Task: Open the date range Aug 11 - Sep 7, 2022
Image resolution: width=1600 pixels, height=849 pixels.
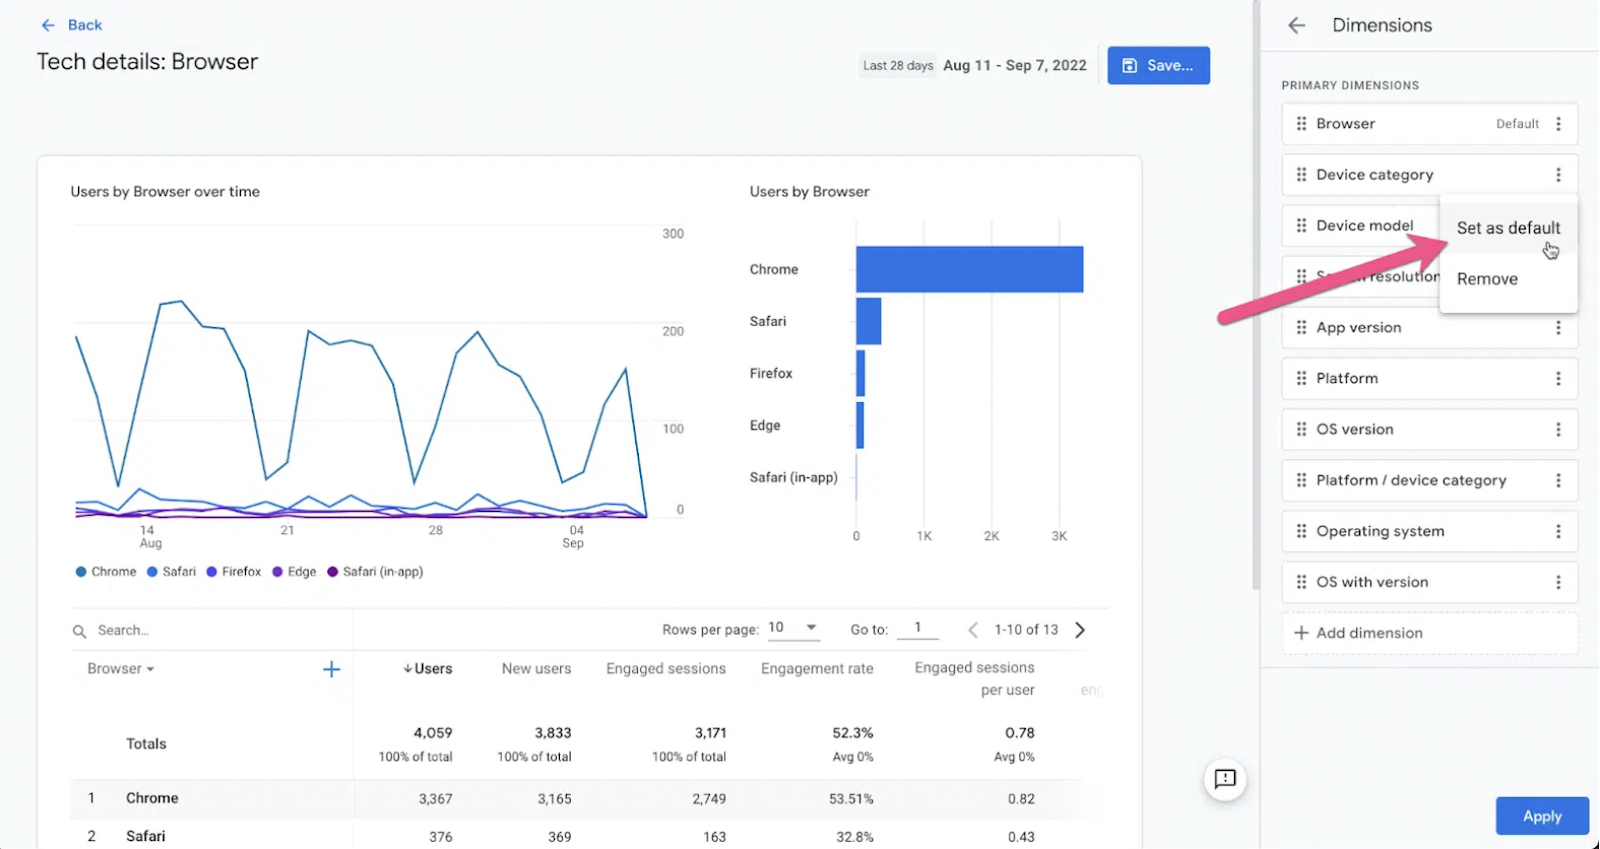Action: [x=1014, y=65]
